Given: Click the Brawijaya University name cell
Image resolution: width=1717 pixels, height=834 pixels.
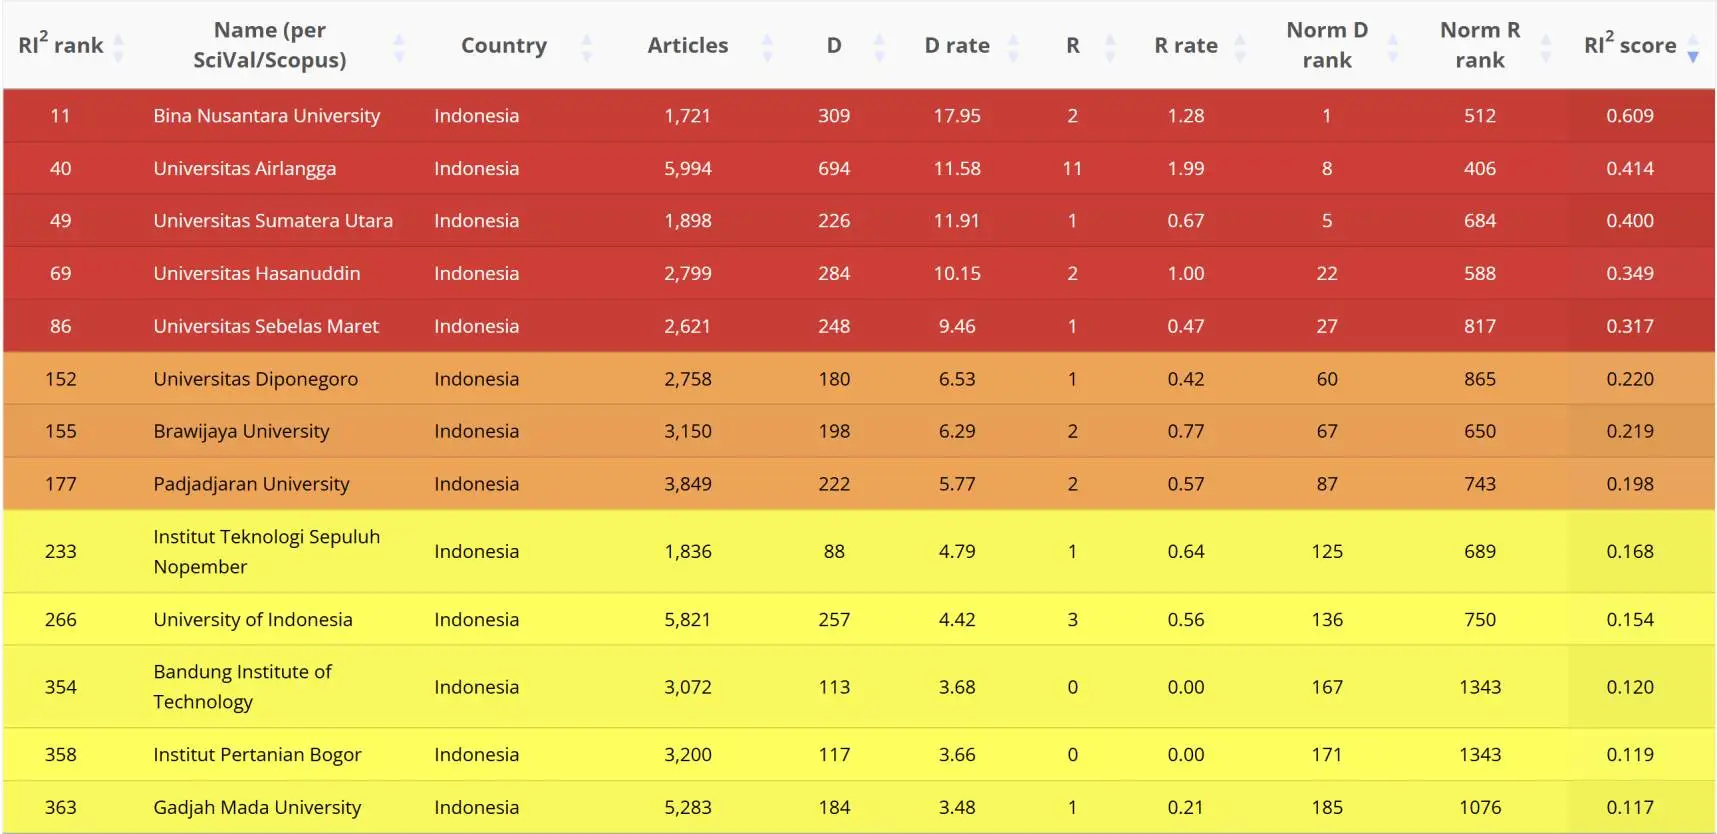Looking at the screenshot, I should [241, 431].
